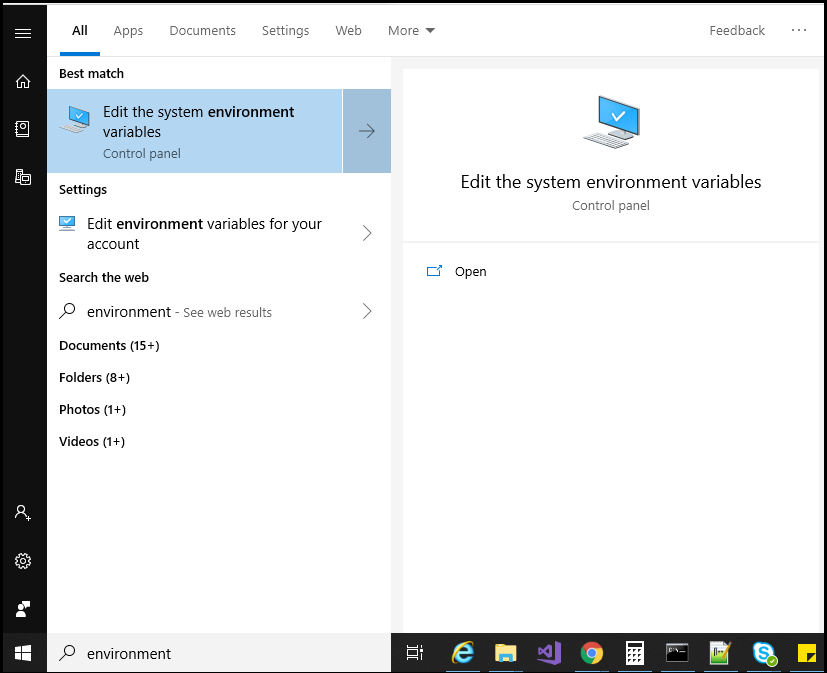
Task: Click the Search the web heading
Action: (104, 277)
